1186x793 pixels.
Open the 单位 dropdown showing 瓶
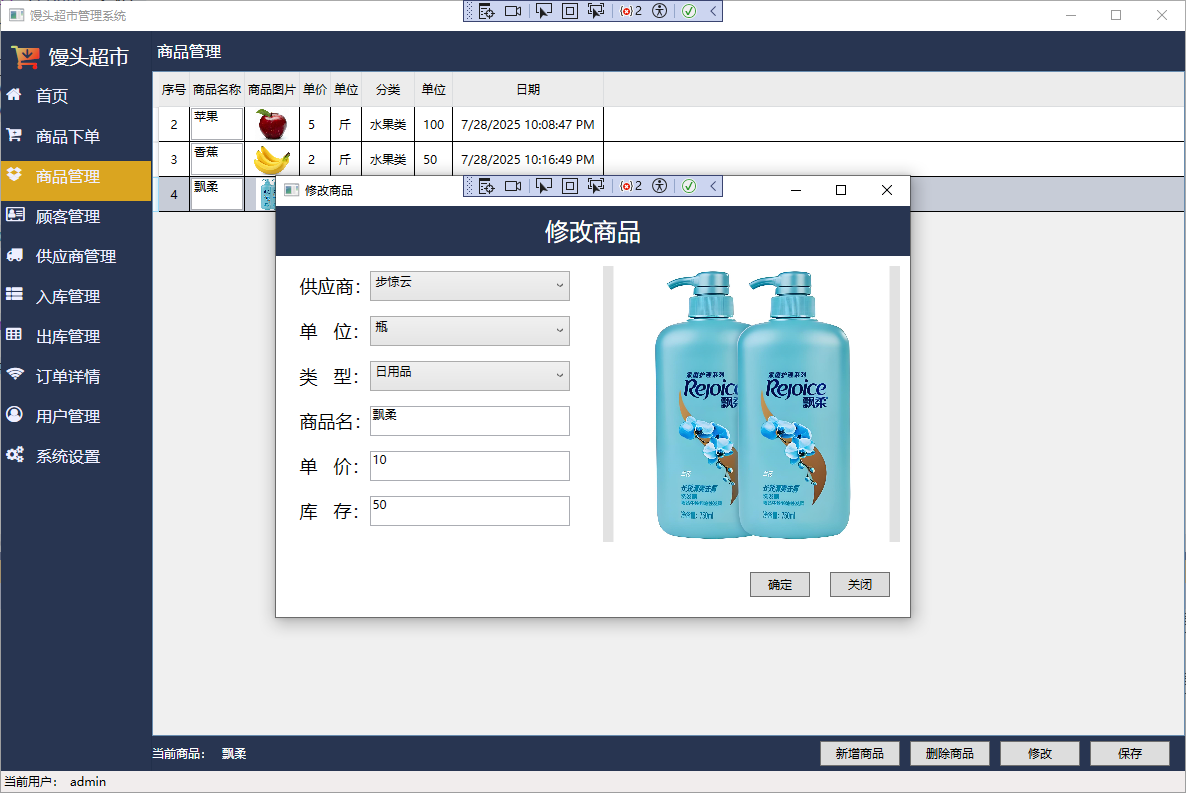(x=470, y=331)
